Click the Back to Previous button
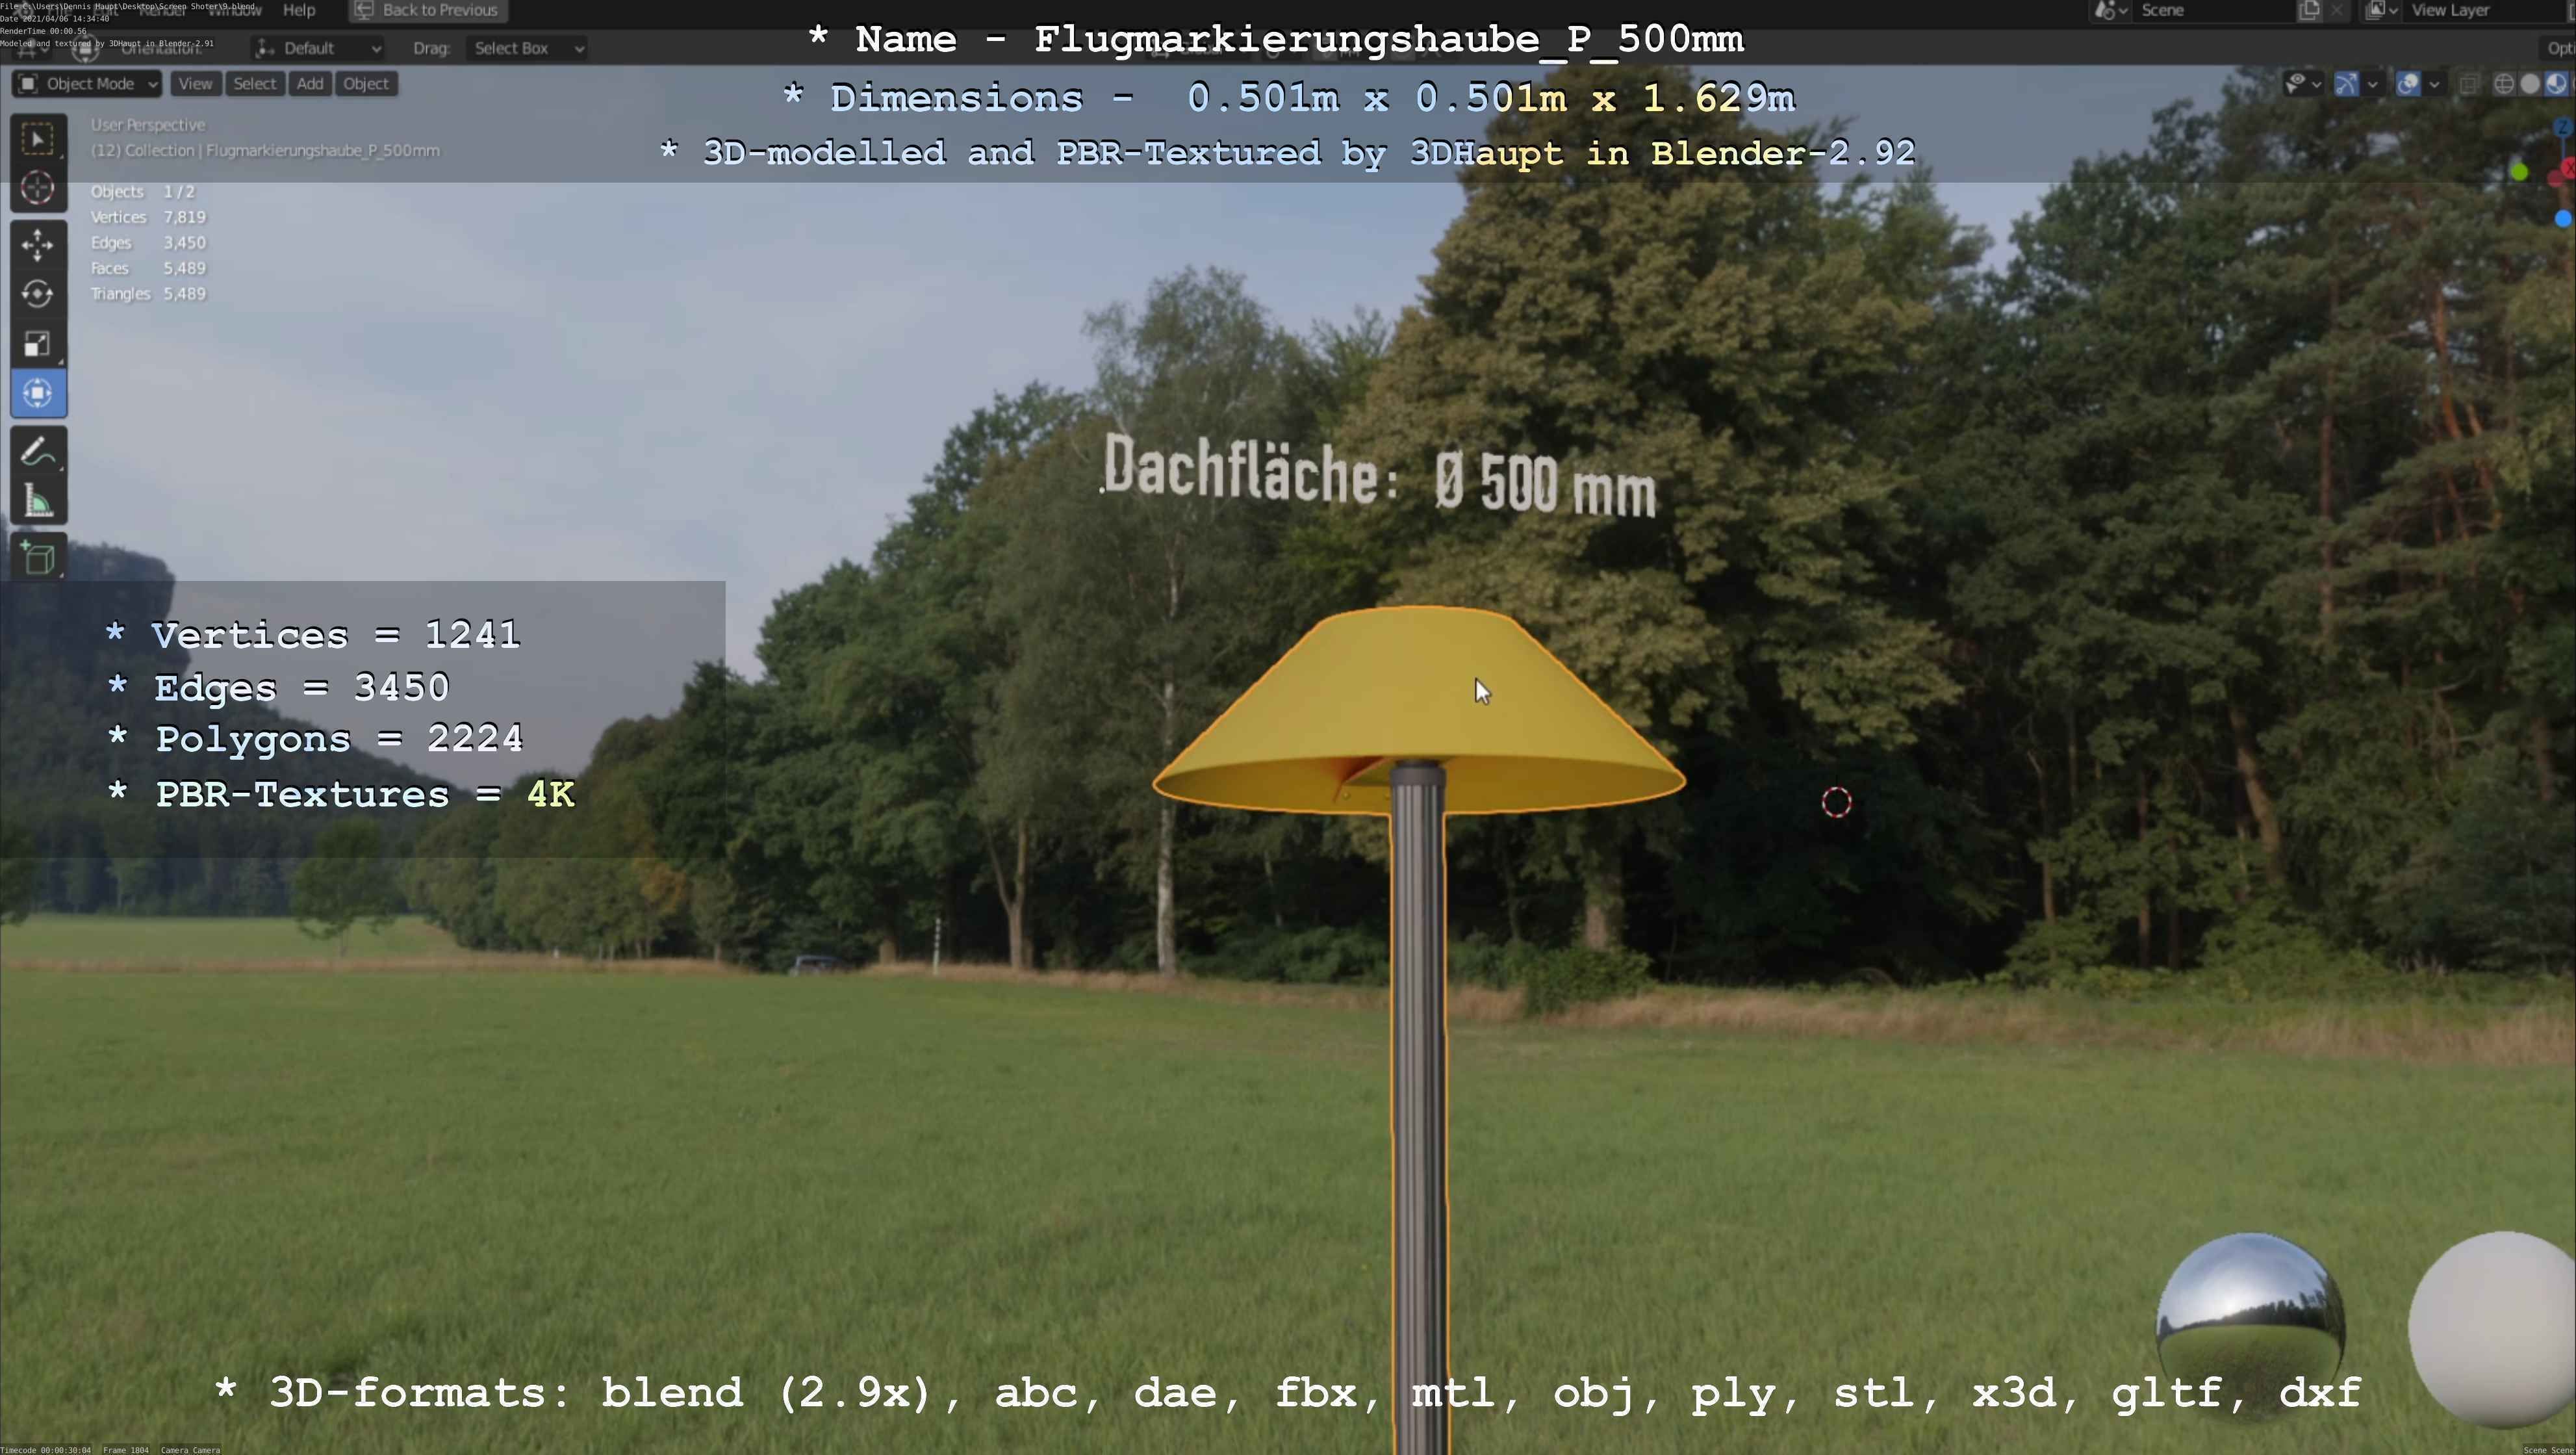The image size is (2576, 1455). (428, 10)
